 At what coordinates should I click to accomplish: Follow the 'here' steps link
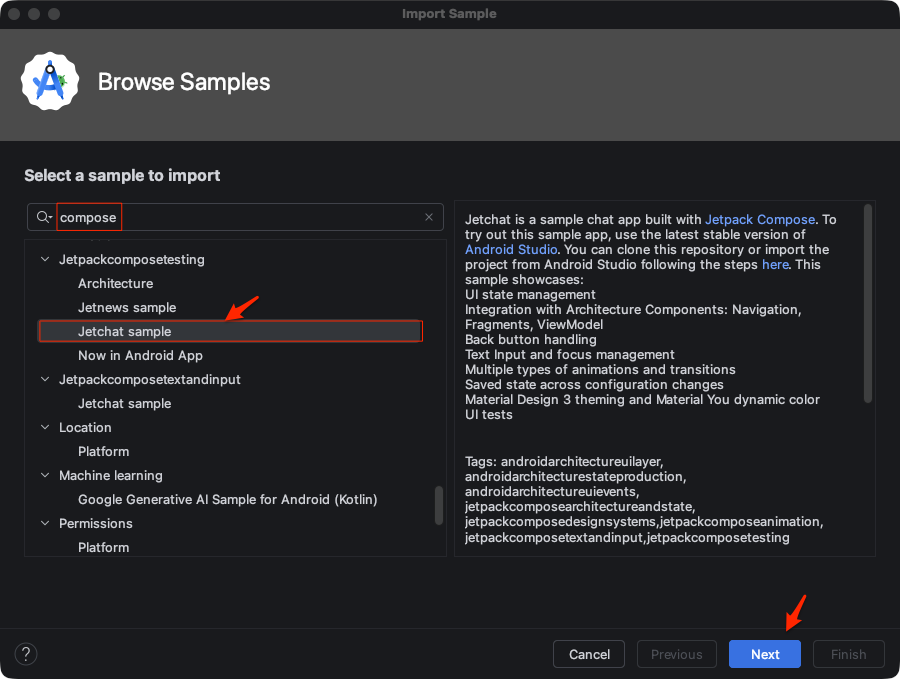(775, 265)
